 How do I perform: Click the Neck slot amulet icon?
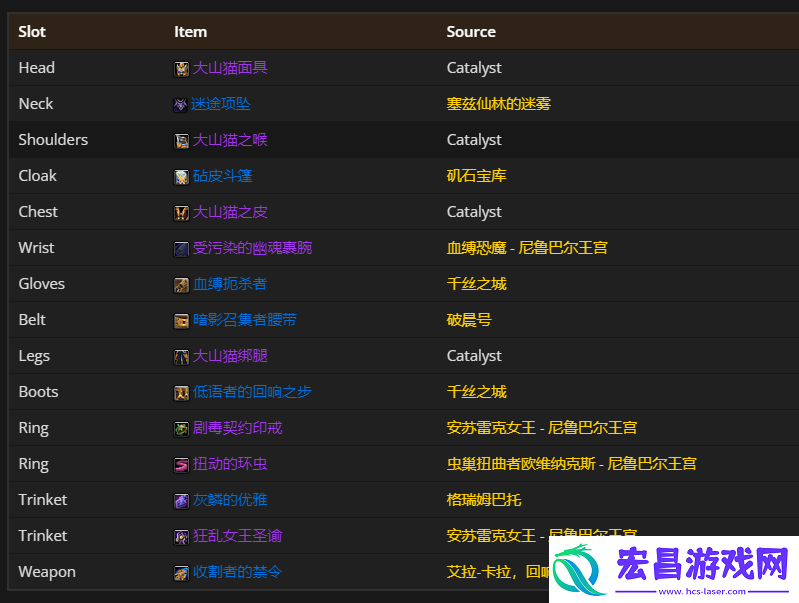click(180, 105)
